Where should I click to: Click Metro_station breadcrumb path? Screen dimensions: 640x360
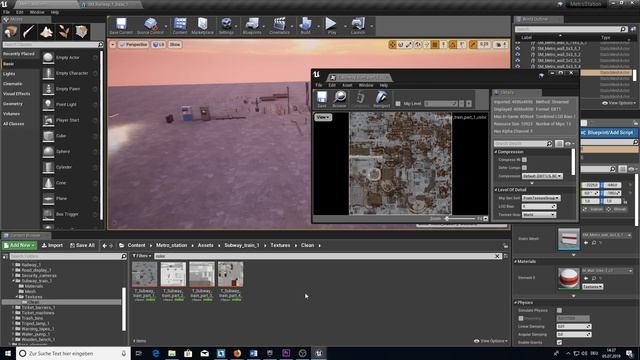coord(171,245)
